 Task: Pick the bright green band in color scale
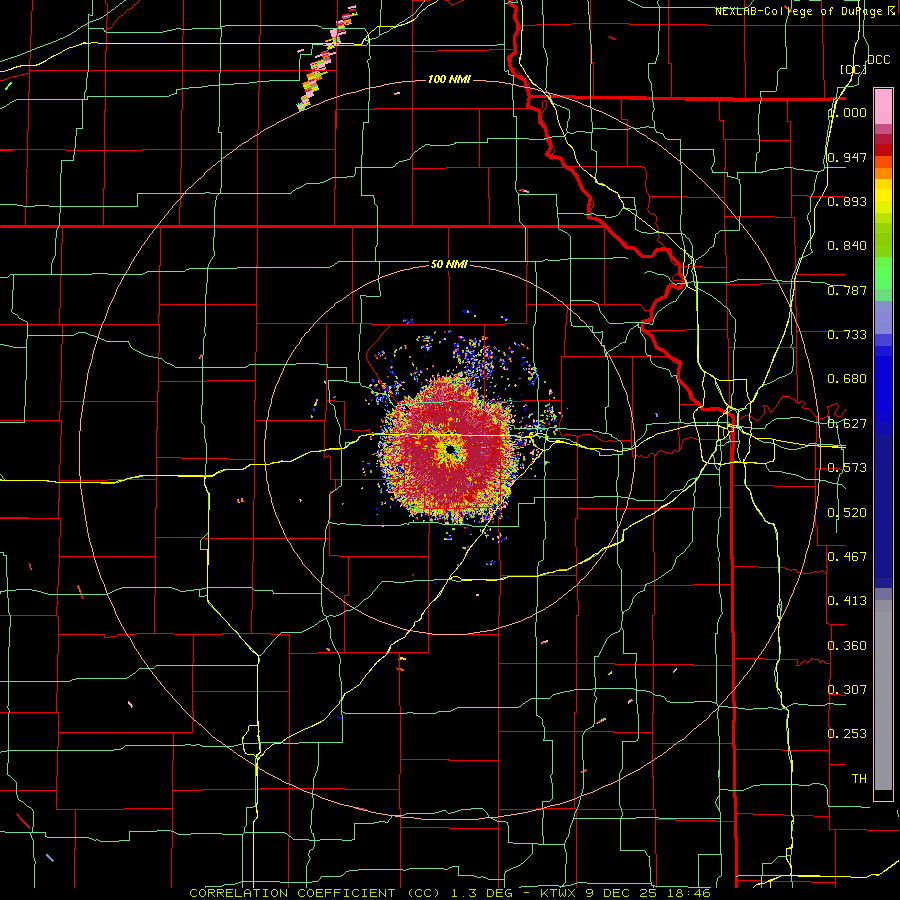(883, 273)
